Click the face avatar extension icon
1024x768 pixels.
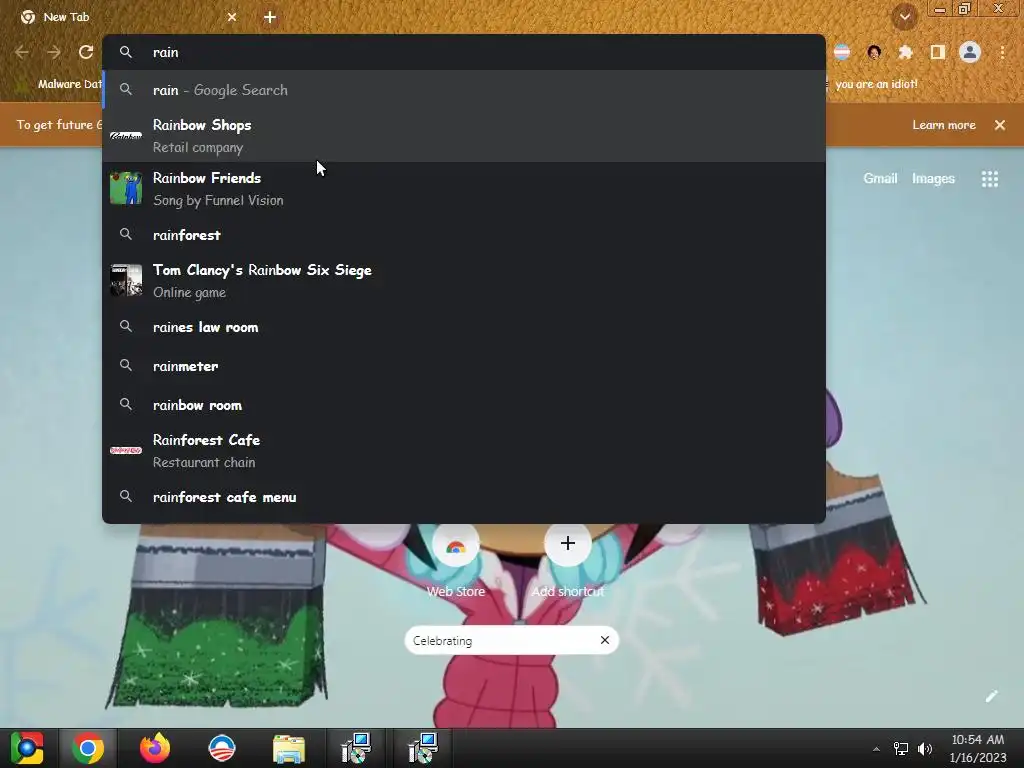874,52
